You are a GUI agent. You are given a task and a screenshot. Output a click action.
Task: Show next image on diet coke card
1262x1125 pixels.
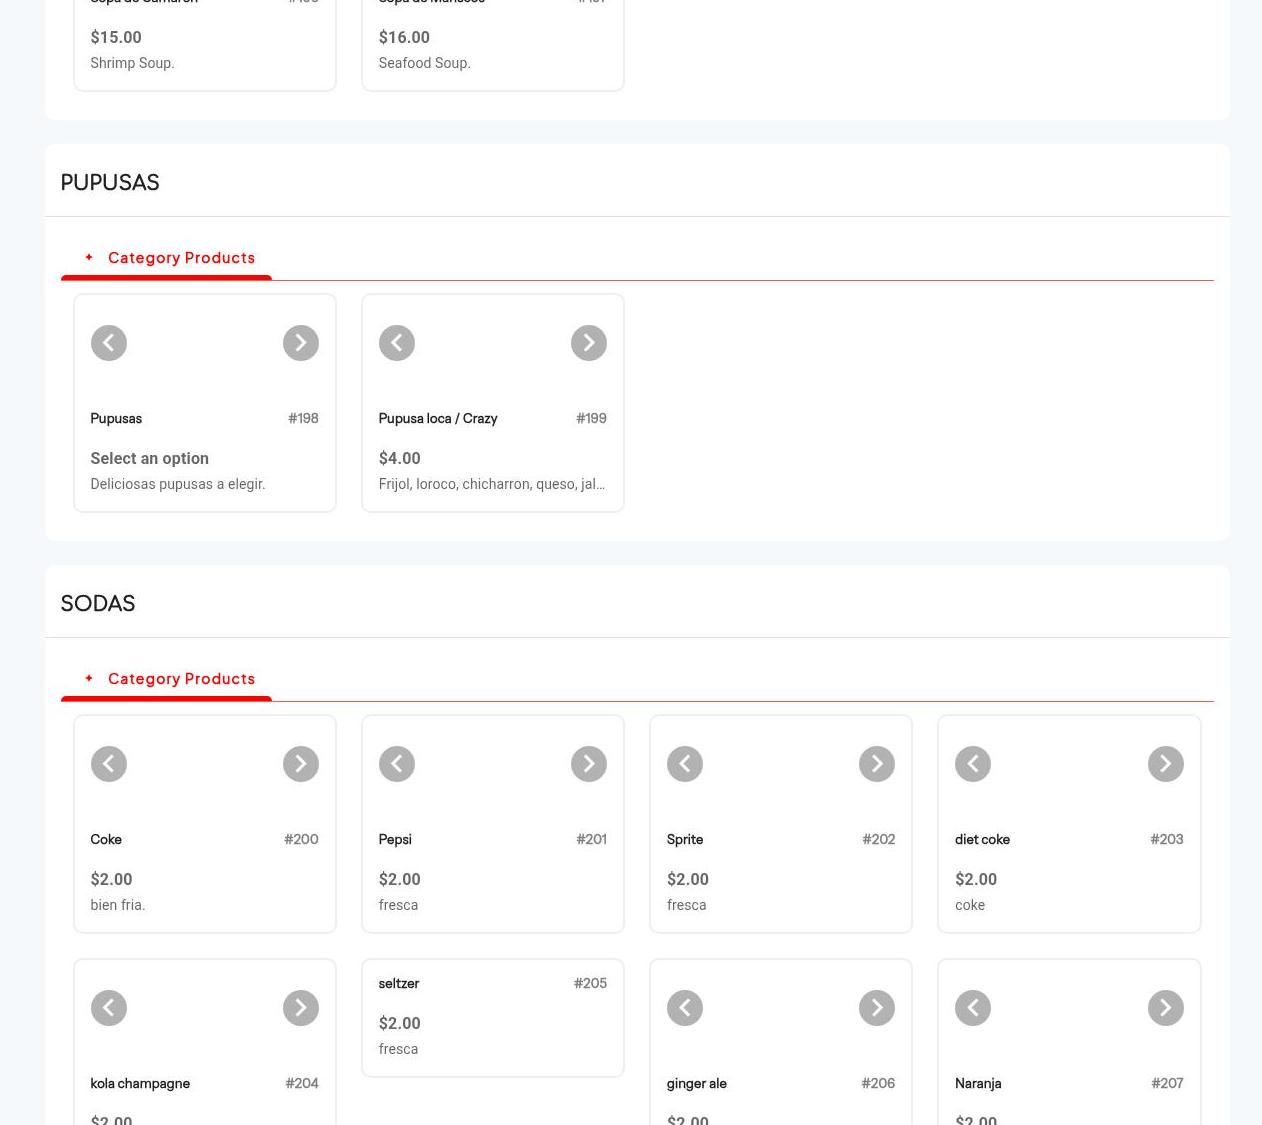(x=1165, y=764)
